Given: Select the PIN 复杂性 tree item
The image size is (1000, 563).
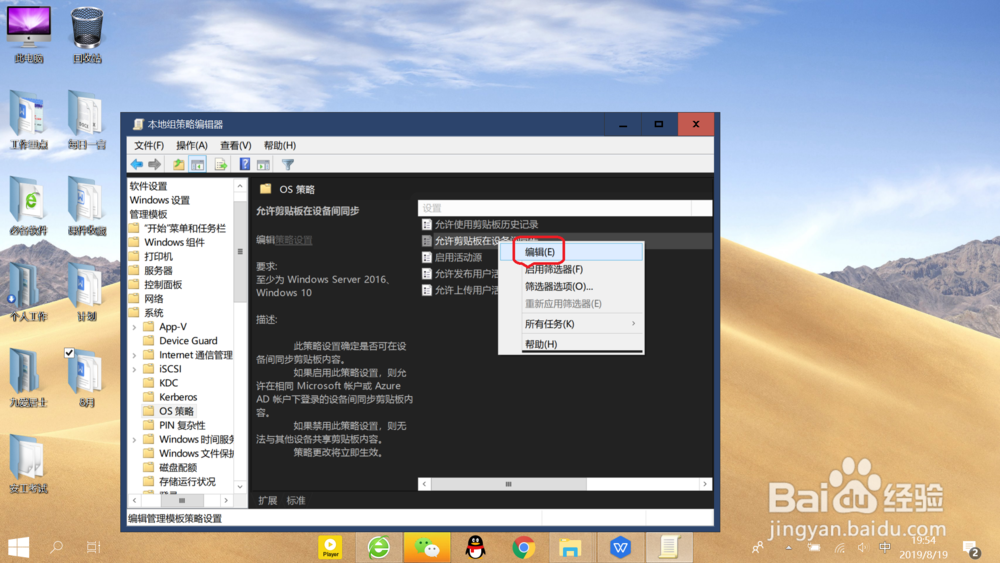Looking at the screenshot, I should click(x=182, y=425).
